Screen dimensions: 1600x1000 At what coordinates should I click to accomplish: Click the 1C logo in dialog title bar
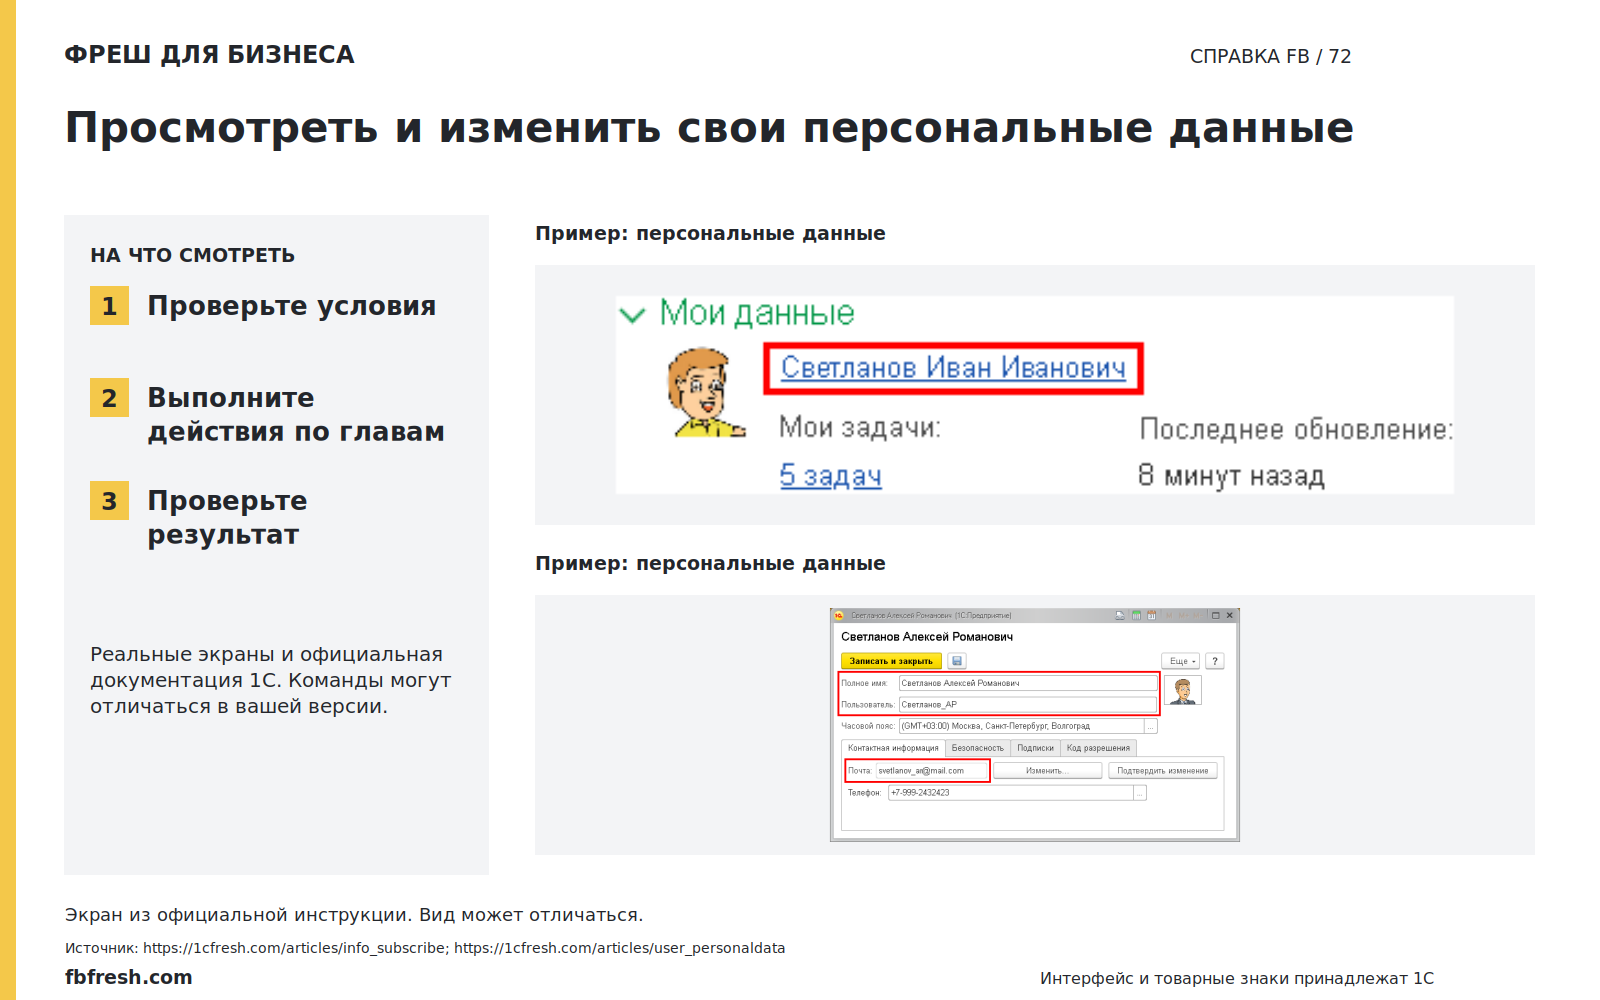[x=839, y=615]
